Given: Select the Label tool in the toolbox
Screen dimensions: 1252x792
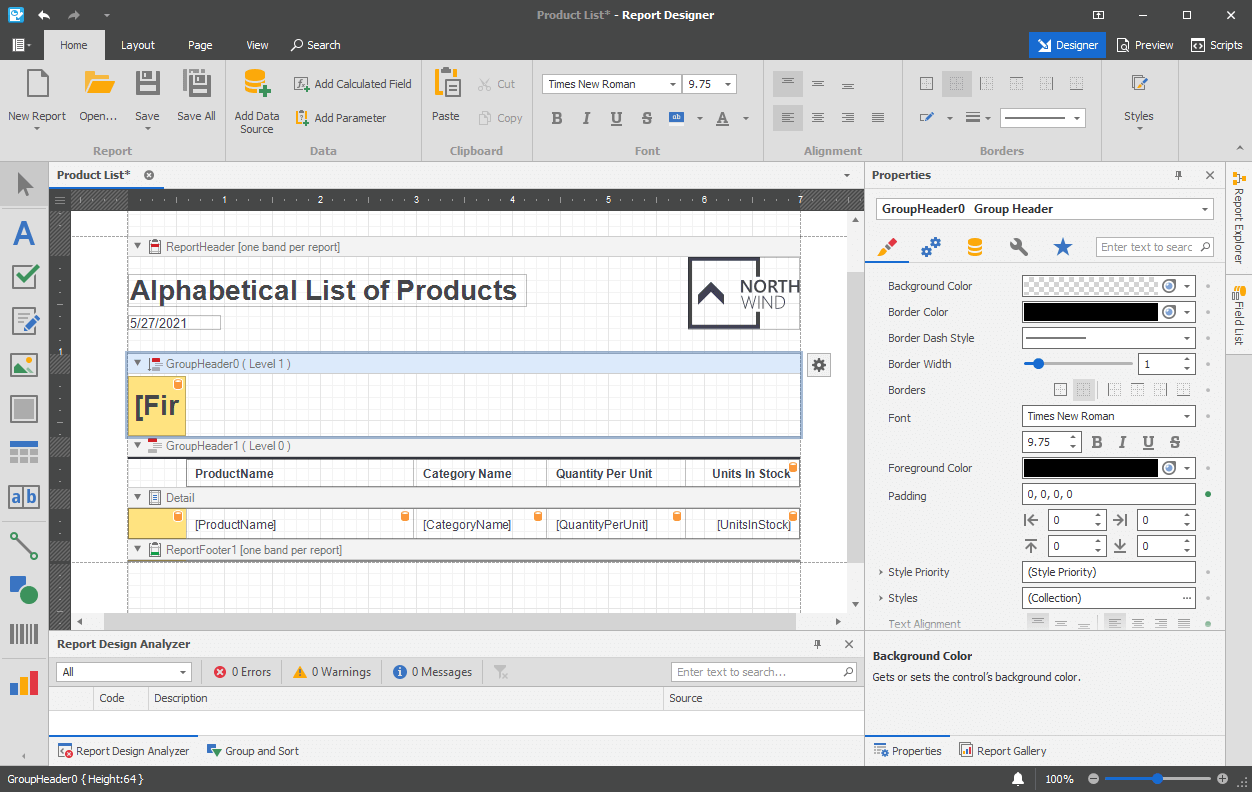Looking at the screenshot, I should tap(23, 233).
